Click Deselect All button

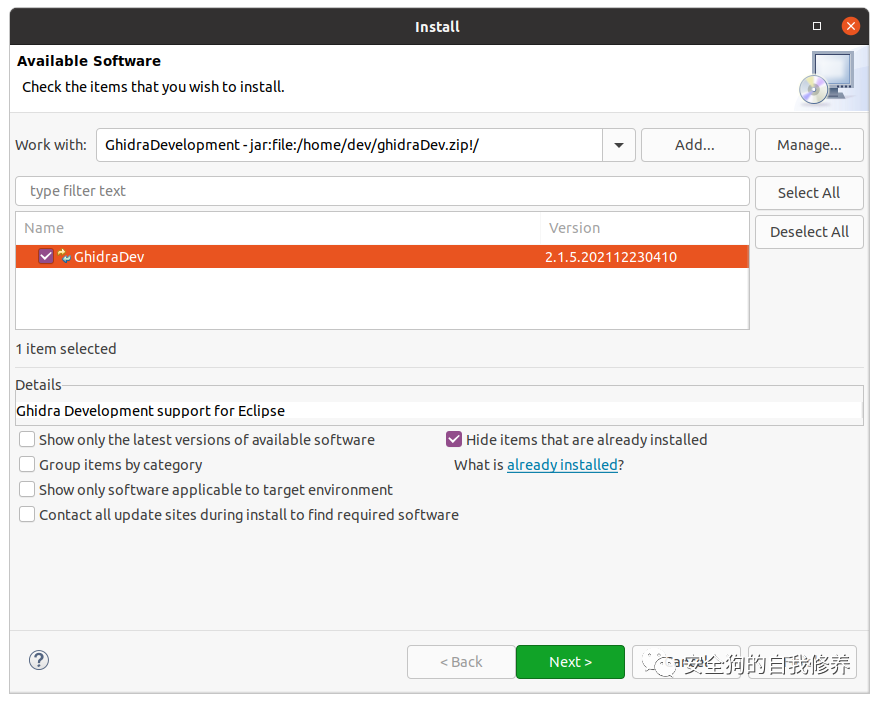click(809, 232)
